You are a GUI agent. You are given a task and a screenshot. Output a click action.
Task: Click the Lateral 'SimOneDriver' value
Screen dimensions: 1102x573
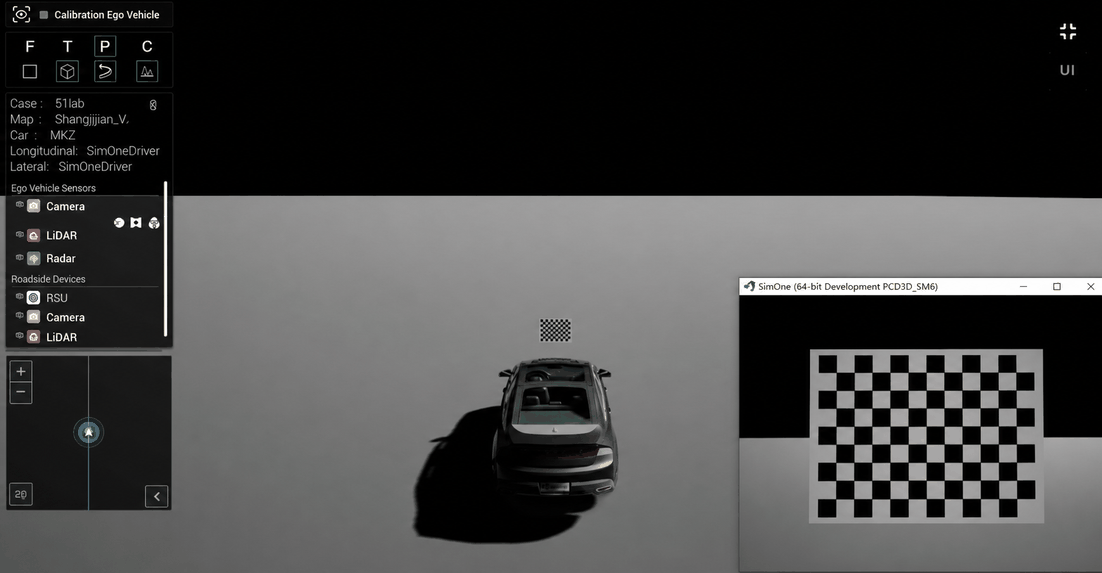pos(95,167)
